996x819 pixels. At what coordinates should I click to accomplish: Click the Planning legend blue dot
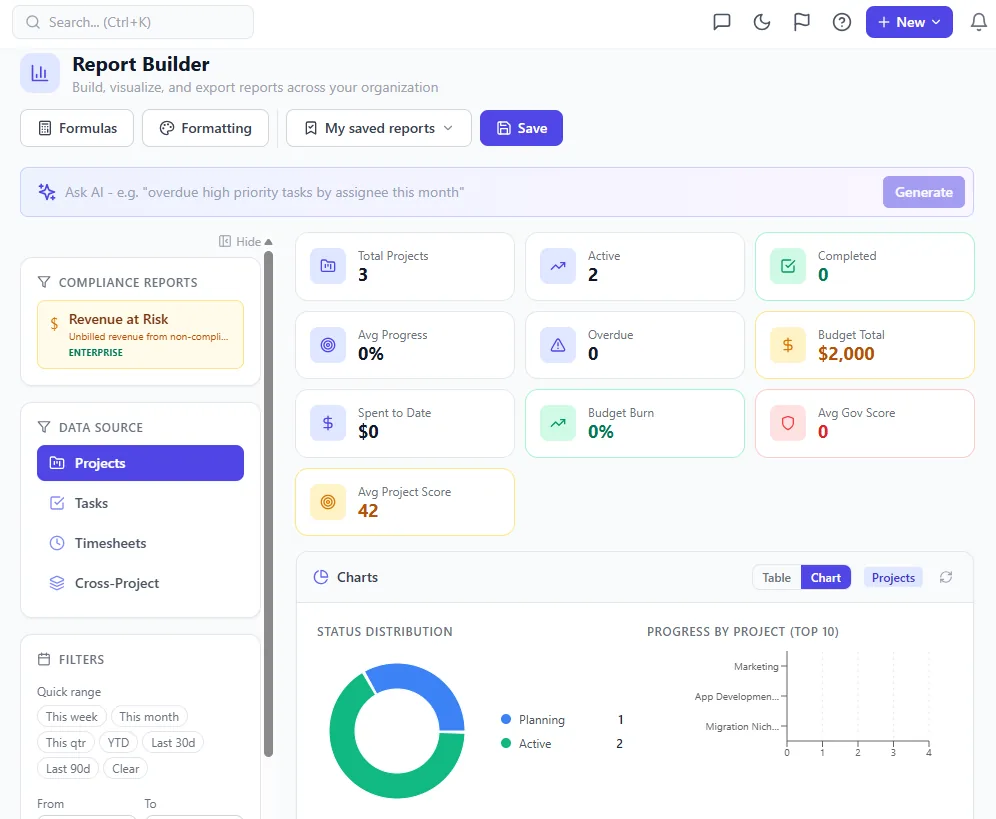pos(506,719)
